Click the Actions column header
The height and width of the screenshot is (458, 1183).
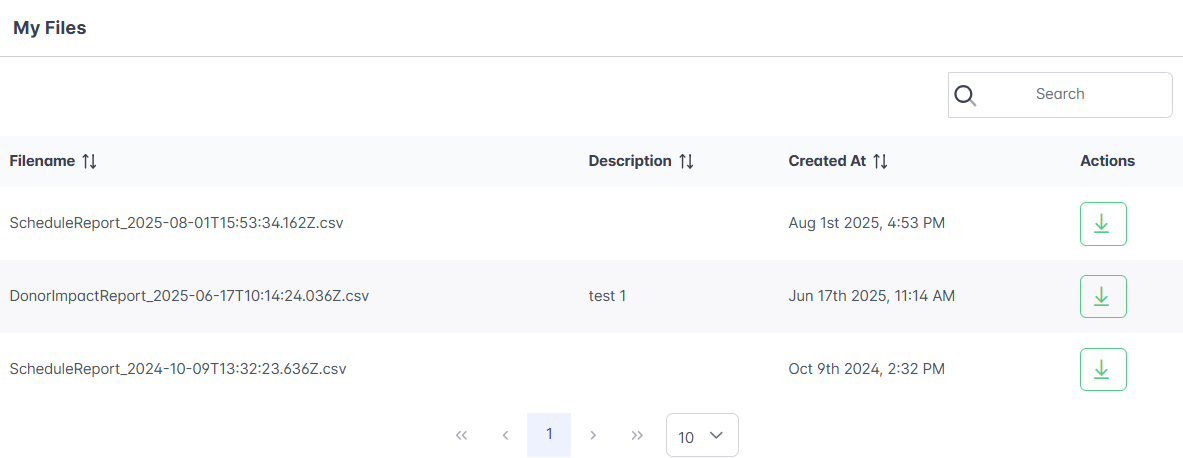[x=1107, y=161]
